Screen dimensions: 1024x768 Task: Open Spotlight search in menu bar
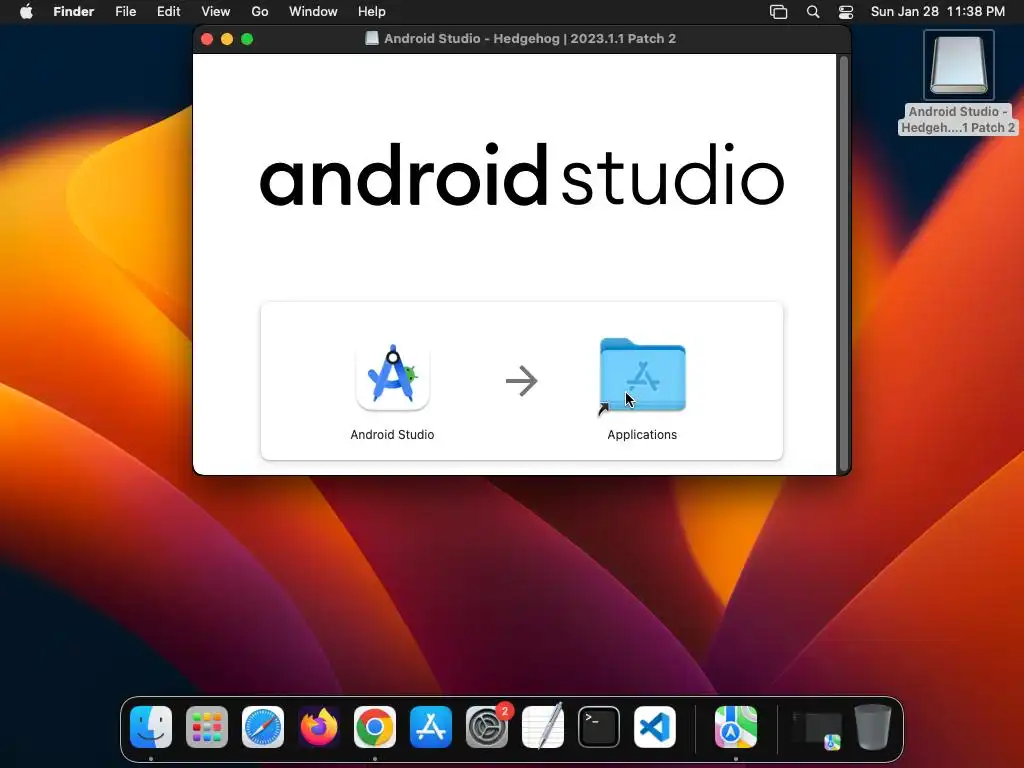[x=813, y=12]
